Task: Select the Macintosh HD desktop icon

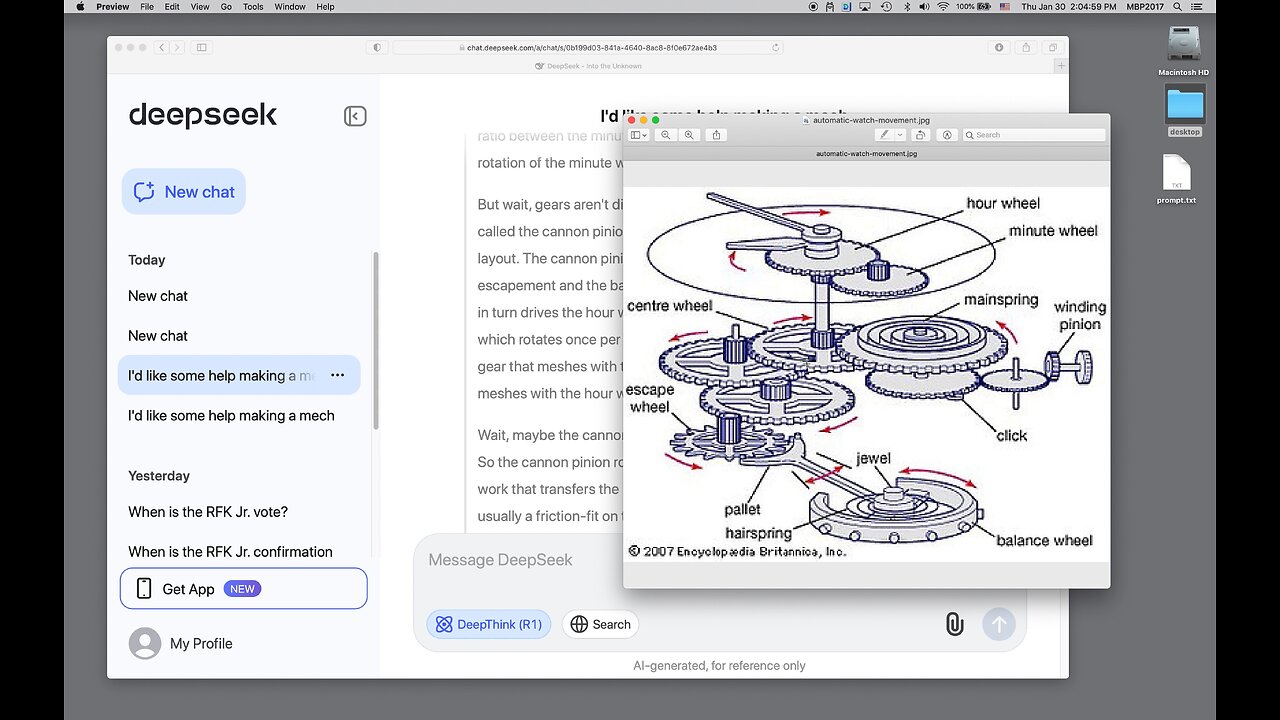Action: tap(1184, 50)
